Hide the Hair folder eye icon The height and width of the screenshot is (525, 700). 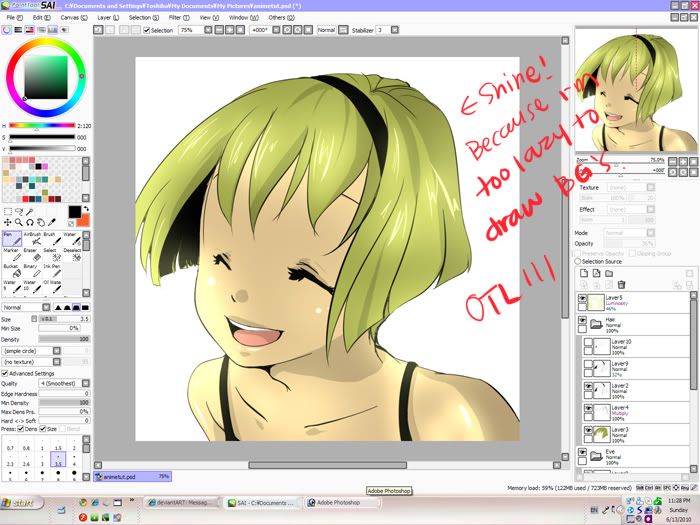[x=582, y=320]
